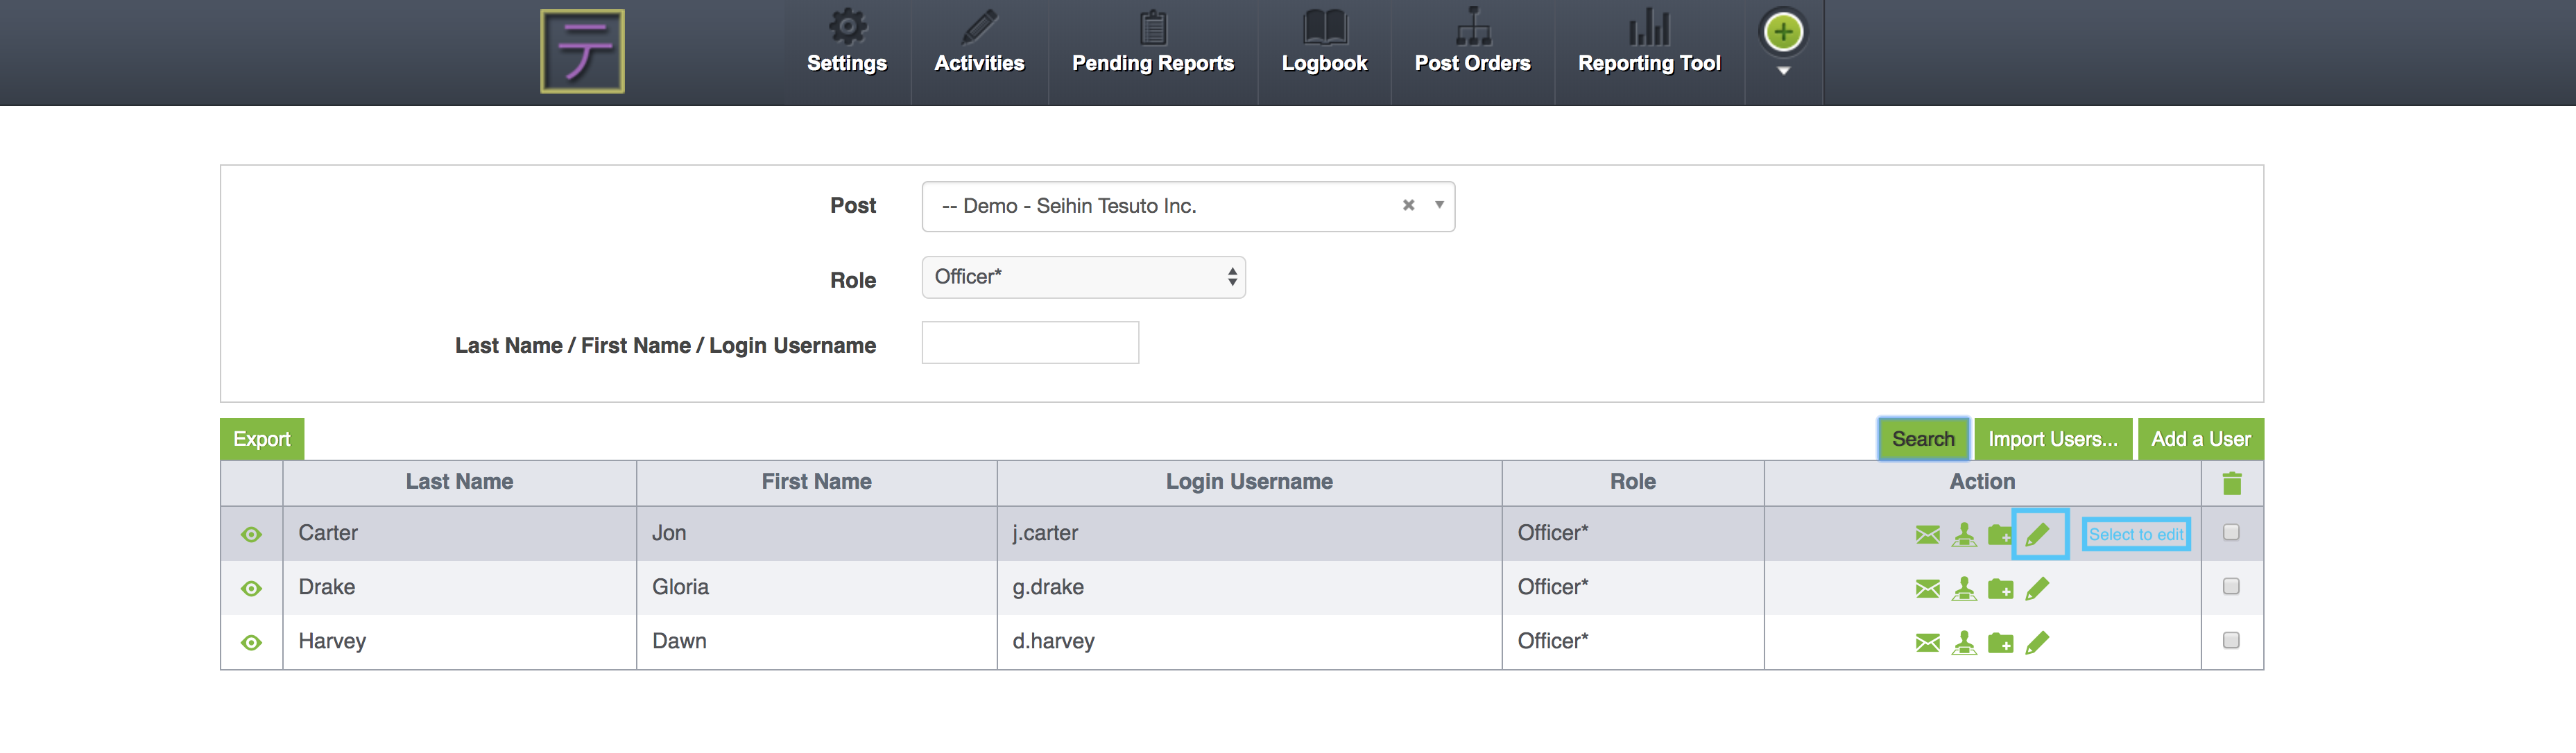Open the Role dropdown showing Officer*
Screen dimensions: 2576x753
1083,277
